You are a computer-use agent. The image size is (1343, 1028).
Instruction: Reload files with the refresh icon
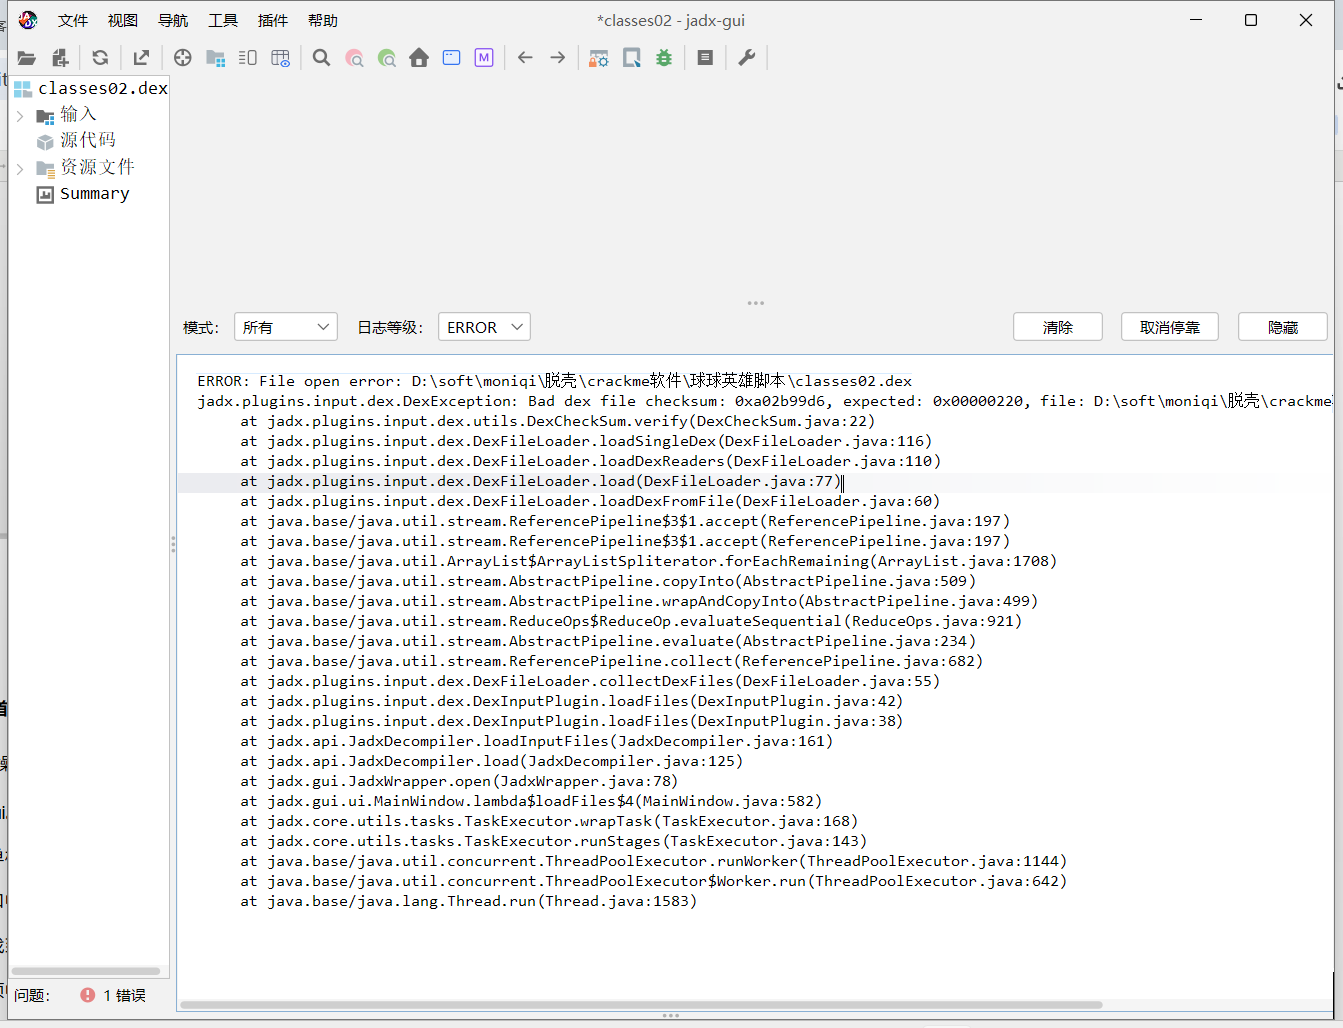(100, 58)
